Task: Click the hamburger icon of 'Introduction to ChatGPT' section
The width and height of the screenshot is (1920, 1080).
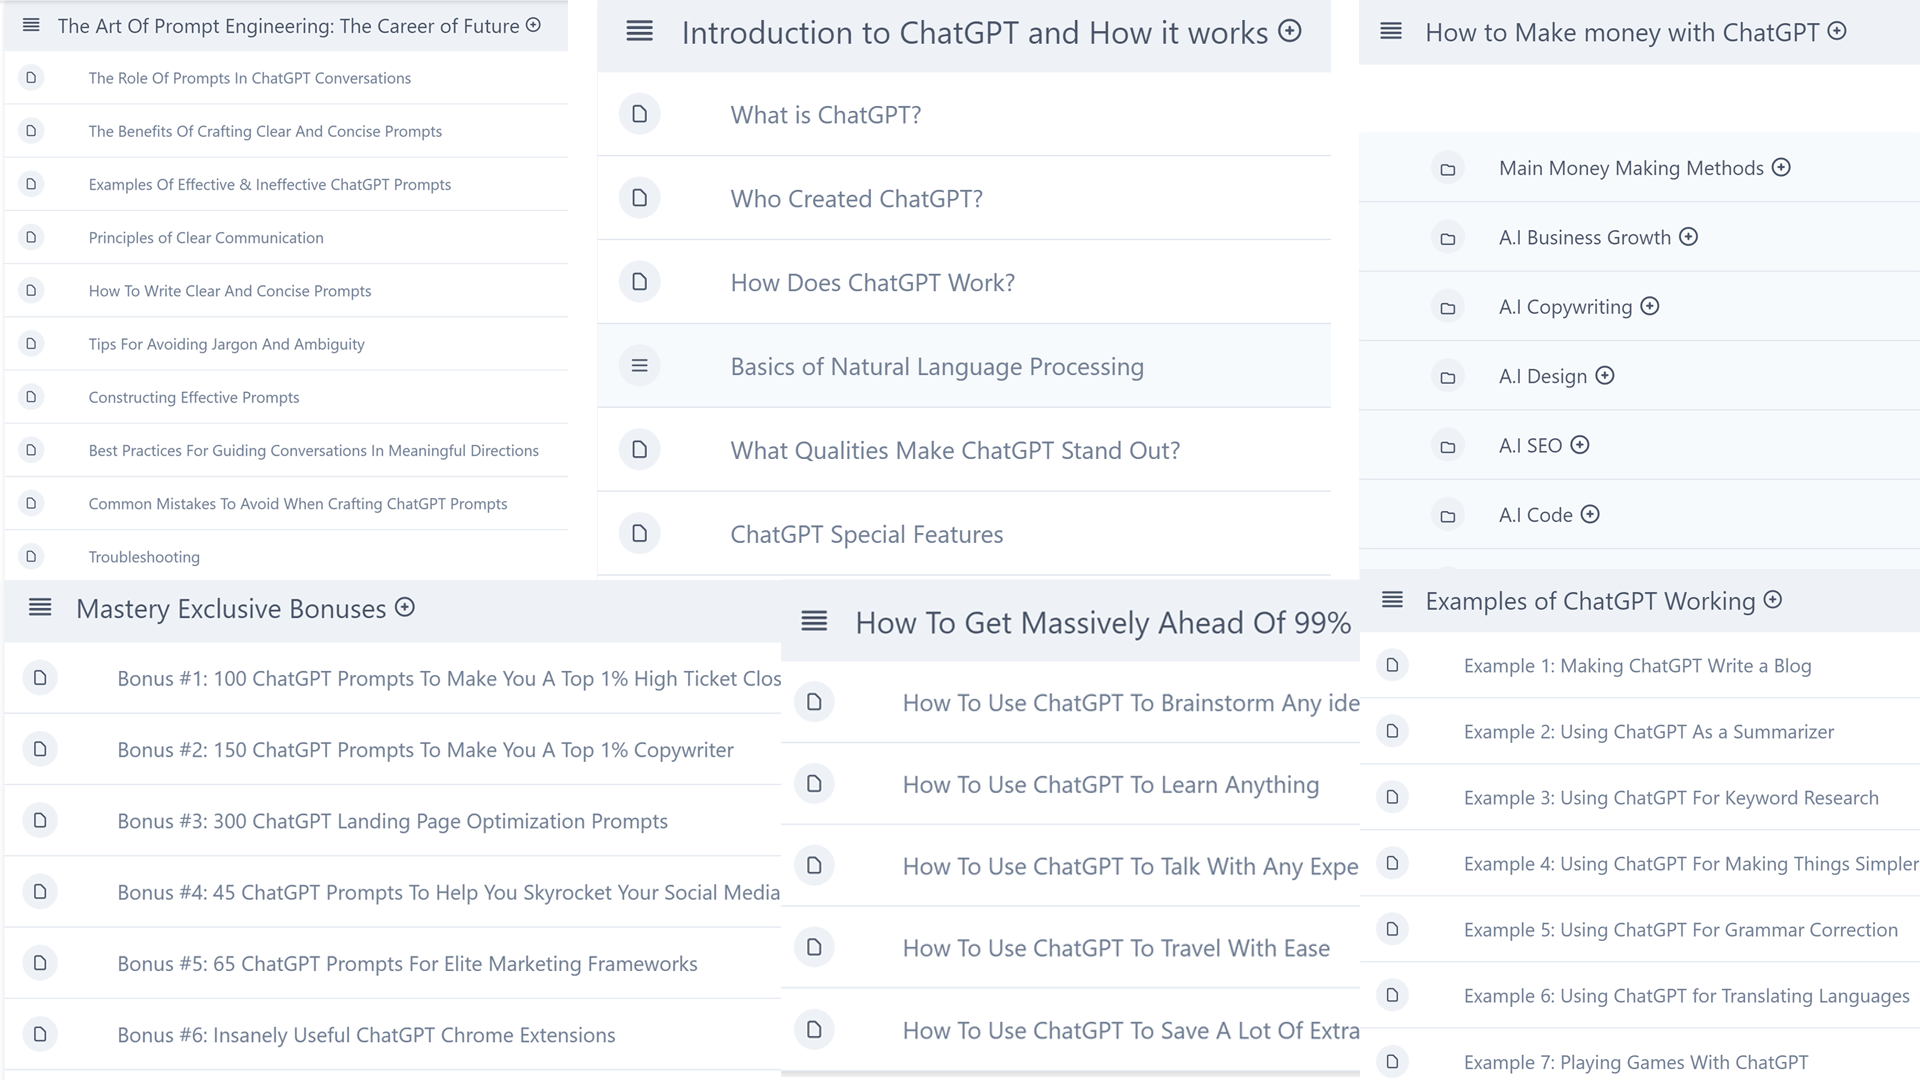Action: click(x=640, y=32)
